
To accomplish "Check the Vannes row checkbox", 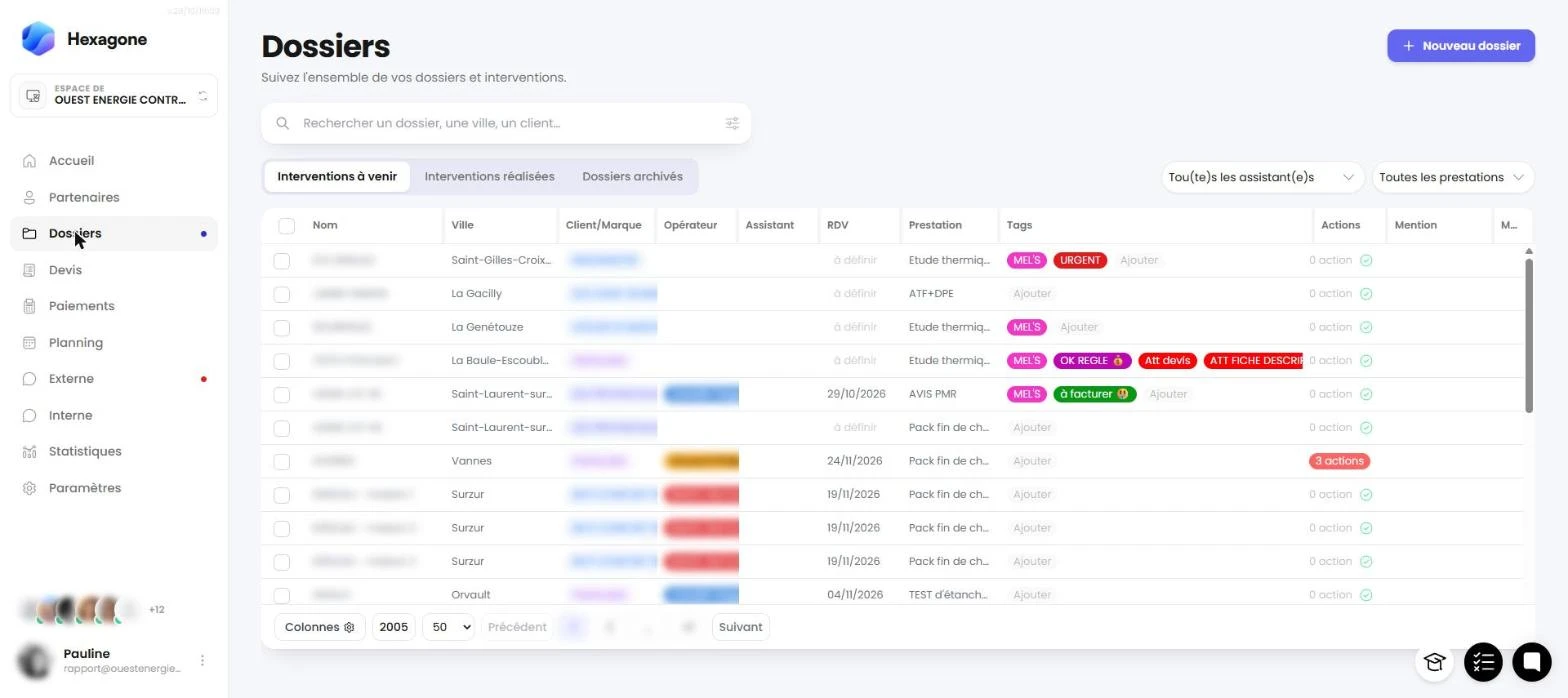I will click(282, 462).
